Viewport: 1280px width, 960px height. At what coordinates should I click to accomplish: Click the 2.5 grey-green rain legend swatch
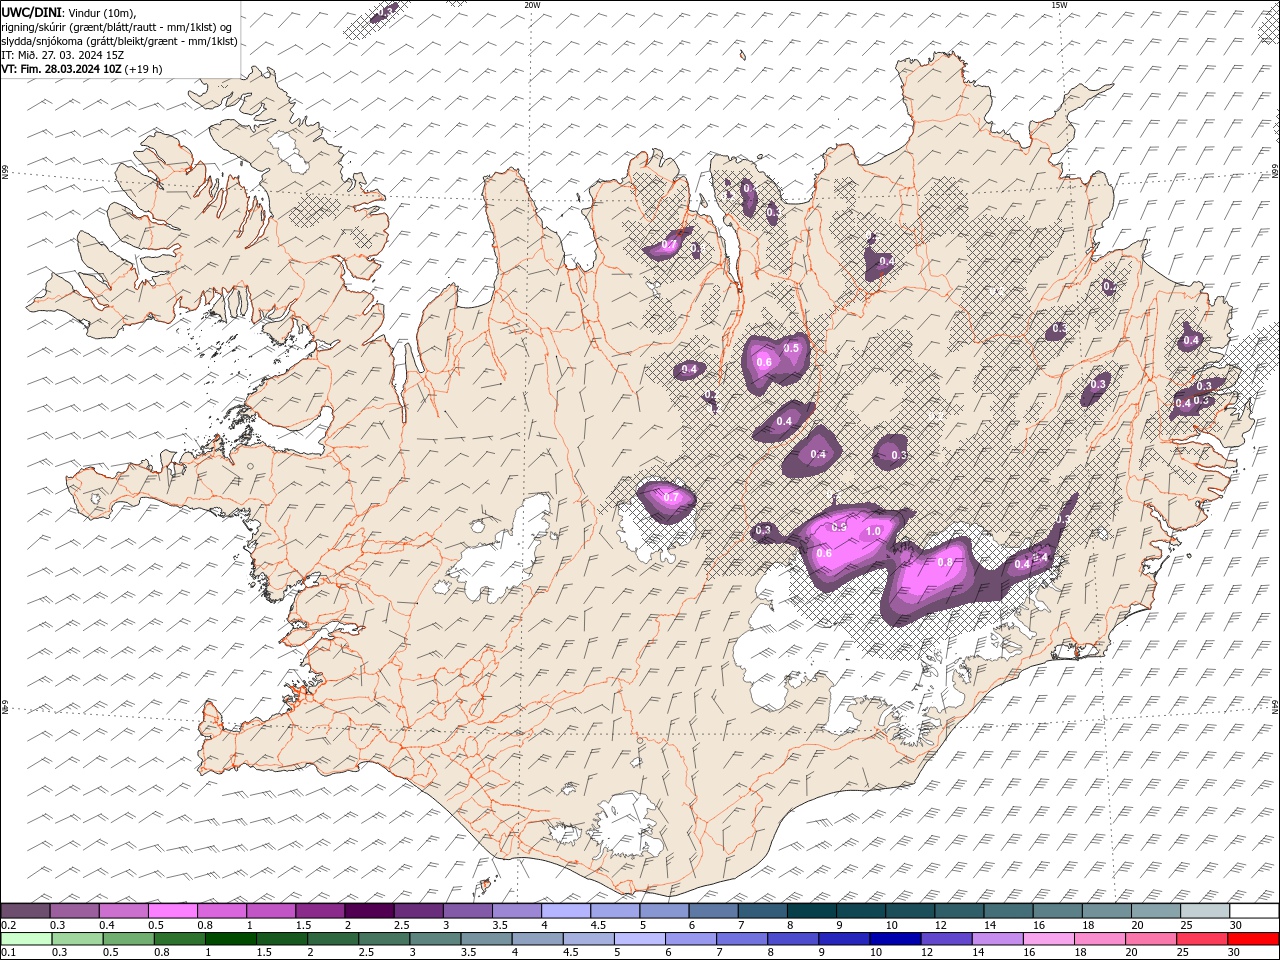tap(383, 938)
